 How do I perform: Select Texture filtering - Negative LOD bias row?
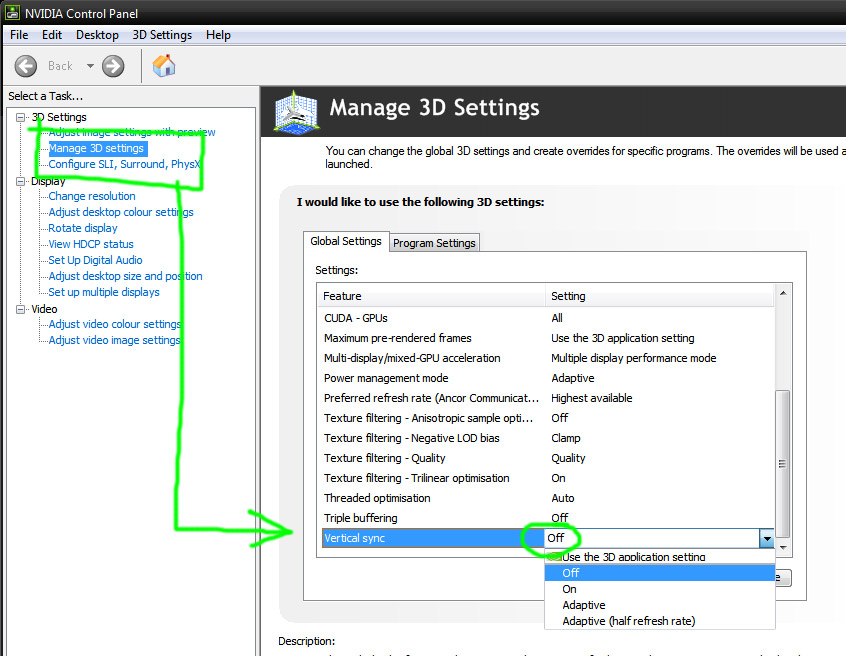(546, 438)
